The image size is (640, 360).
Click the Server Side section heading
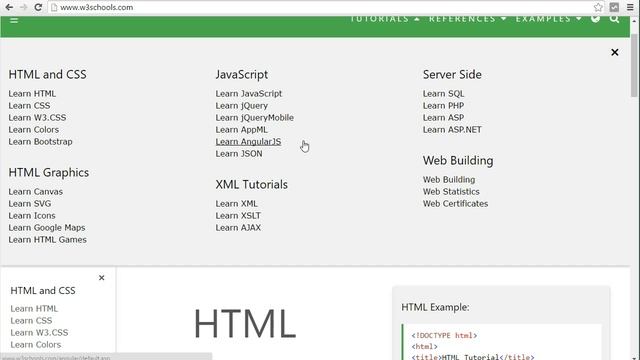pos(452,75)
